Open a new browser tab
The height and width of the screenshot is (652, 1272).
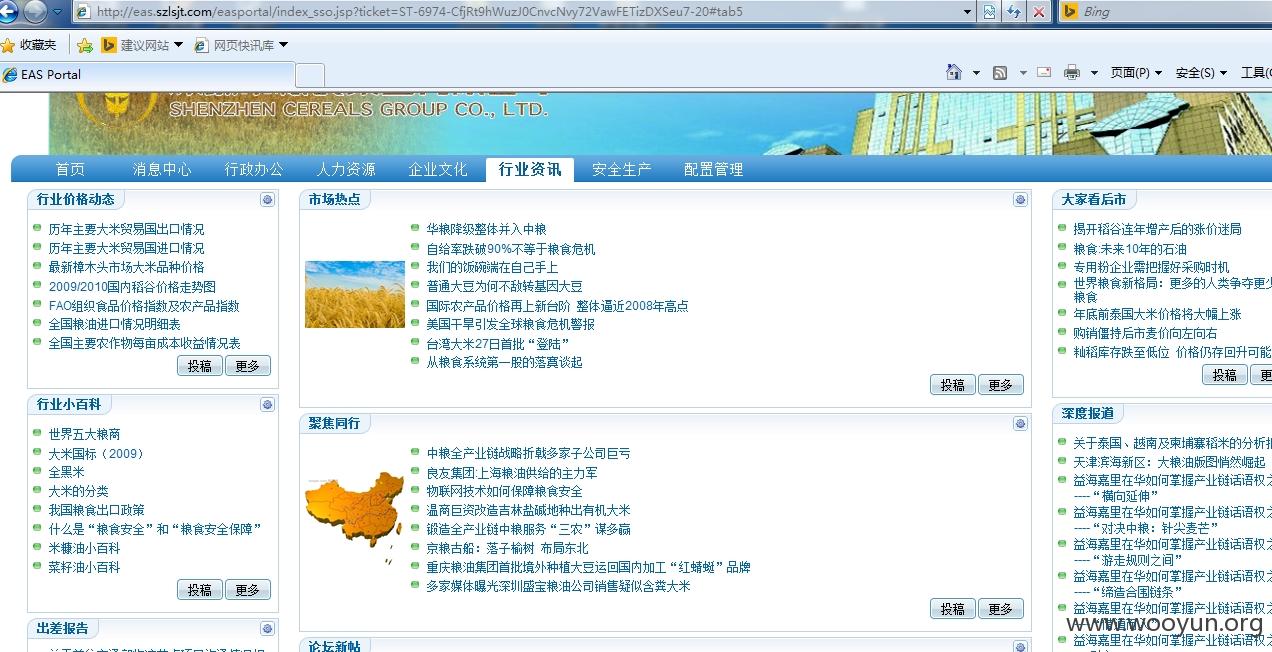pos(310,75)
